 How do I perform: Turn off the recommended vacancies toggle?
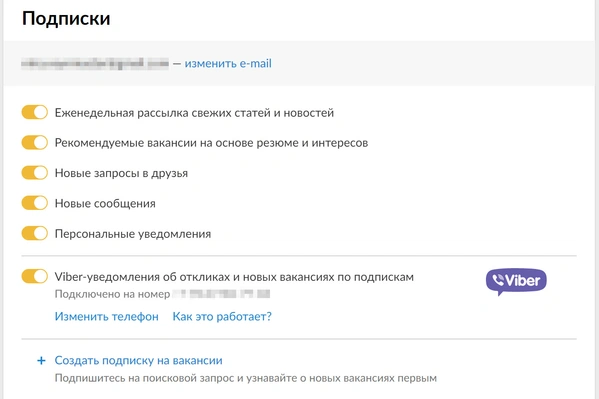[x=35, y=143]
